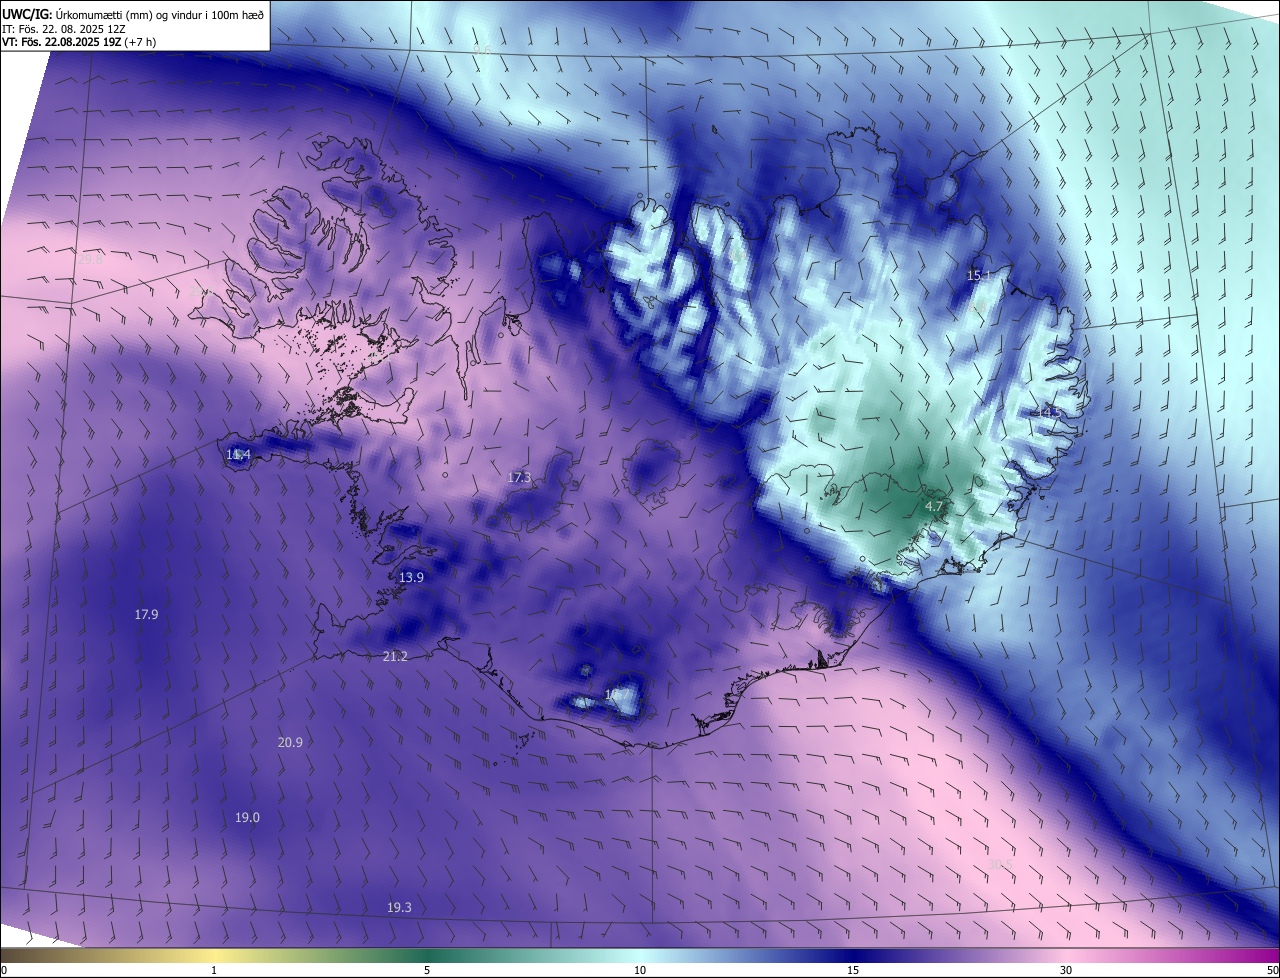
Task: Click the 19.0 value on the map
Action: pos(247,818)
